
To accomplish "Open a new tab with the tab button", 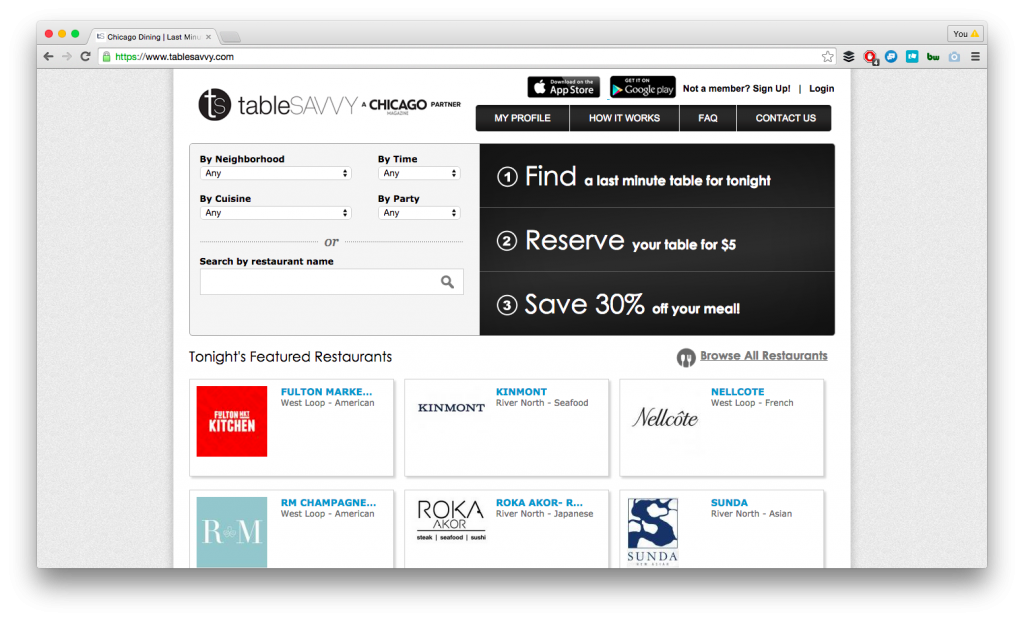I will [229, 37].
